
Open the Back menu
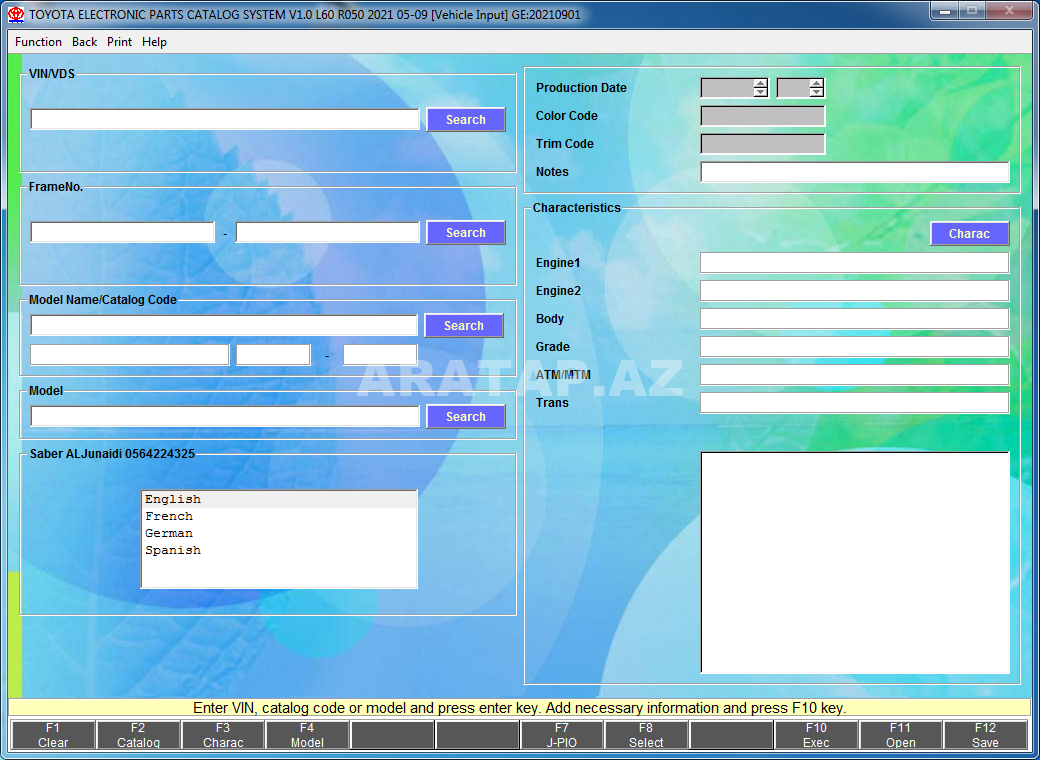pyautogui.click(x=84, y=42)
